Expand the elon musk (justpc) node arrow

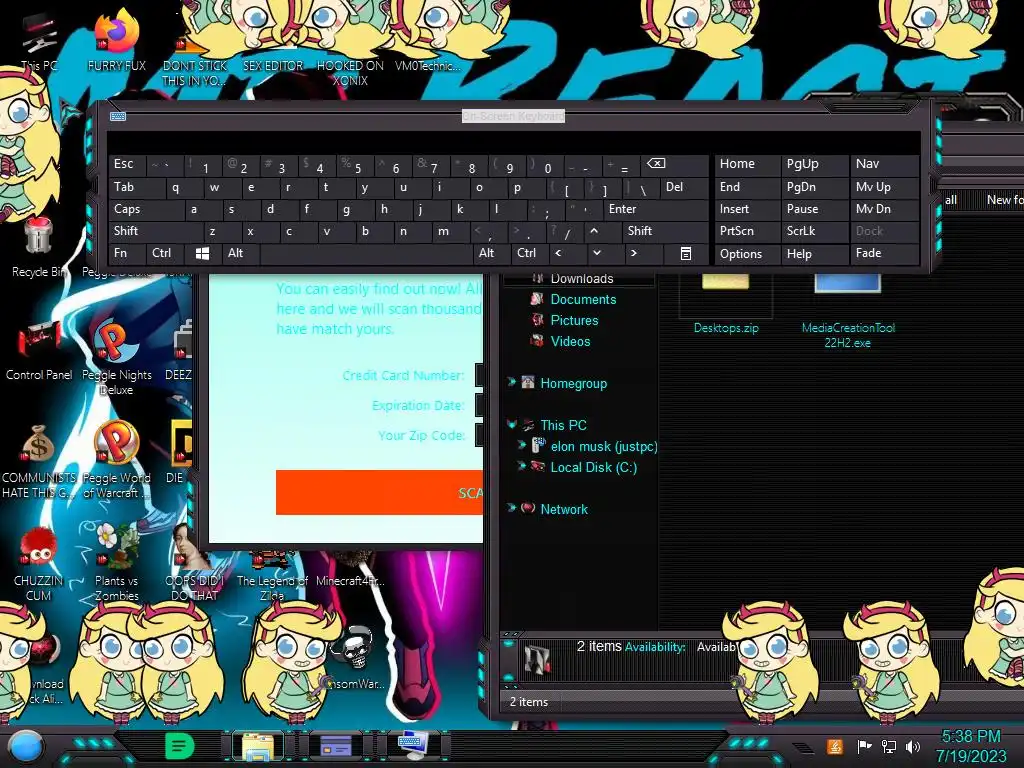coord(522,445)
